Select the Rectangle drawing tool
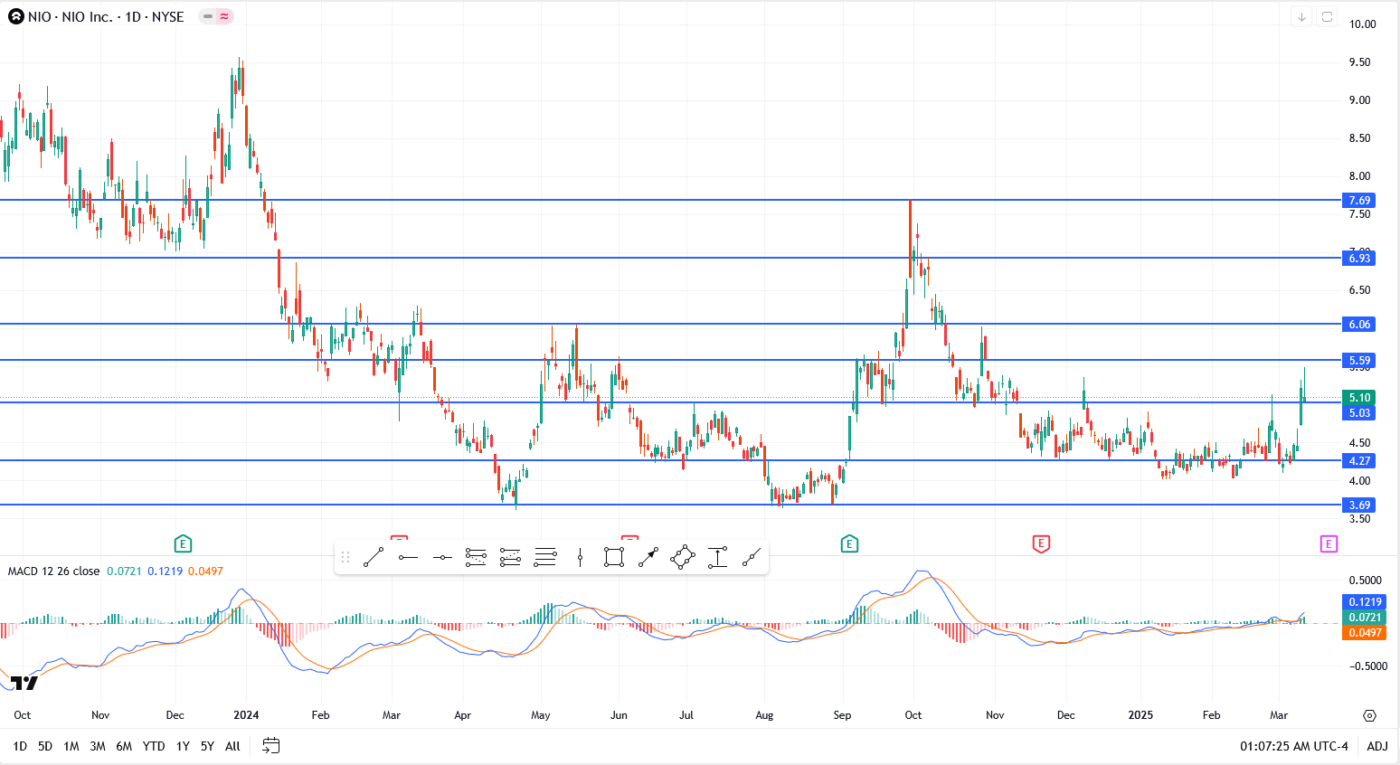 pos(613,557)
